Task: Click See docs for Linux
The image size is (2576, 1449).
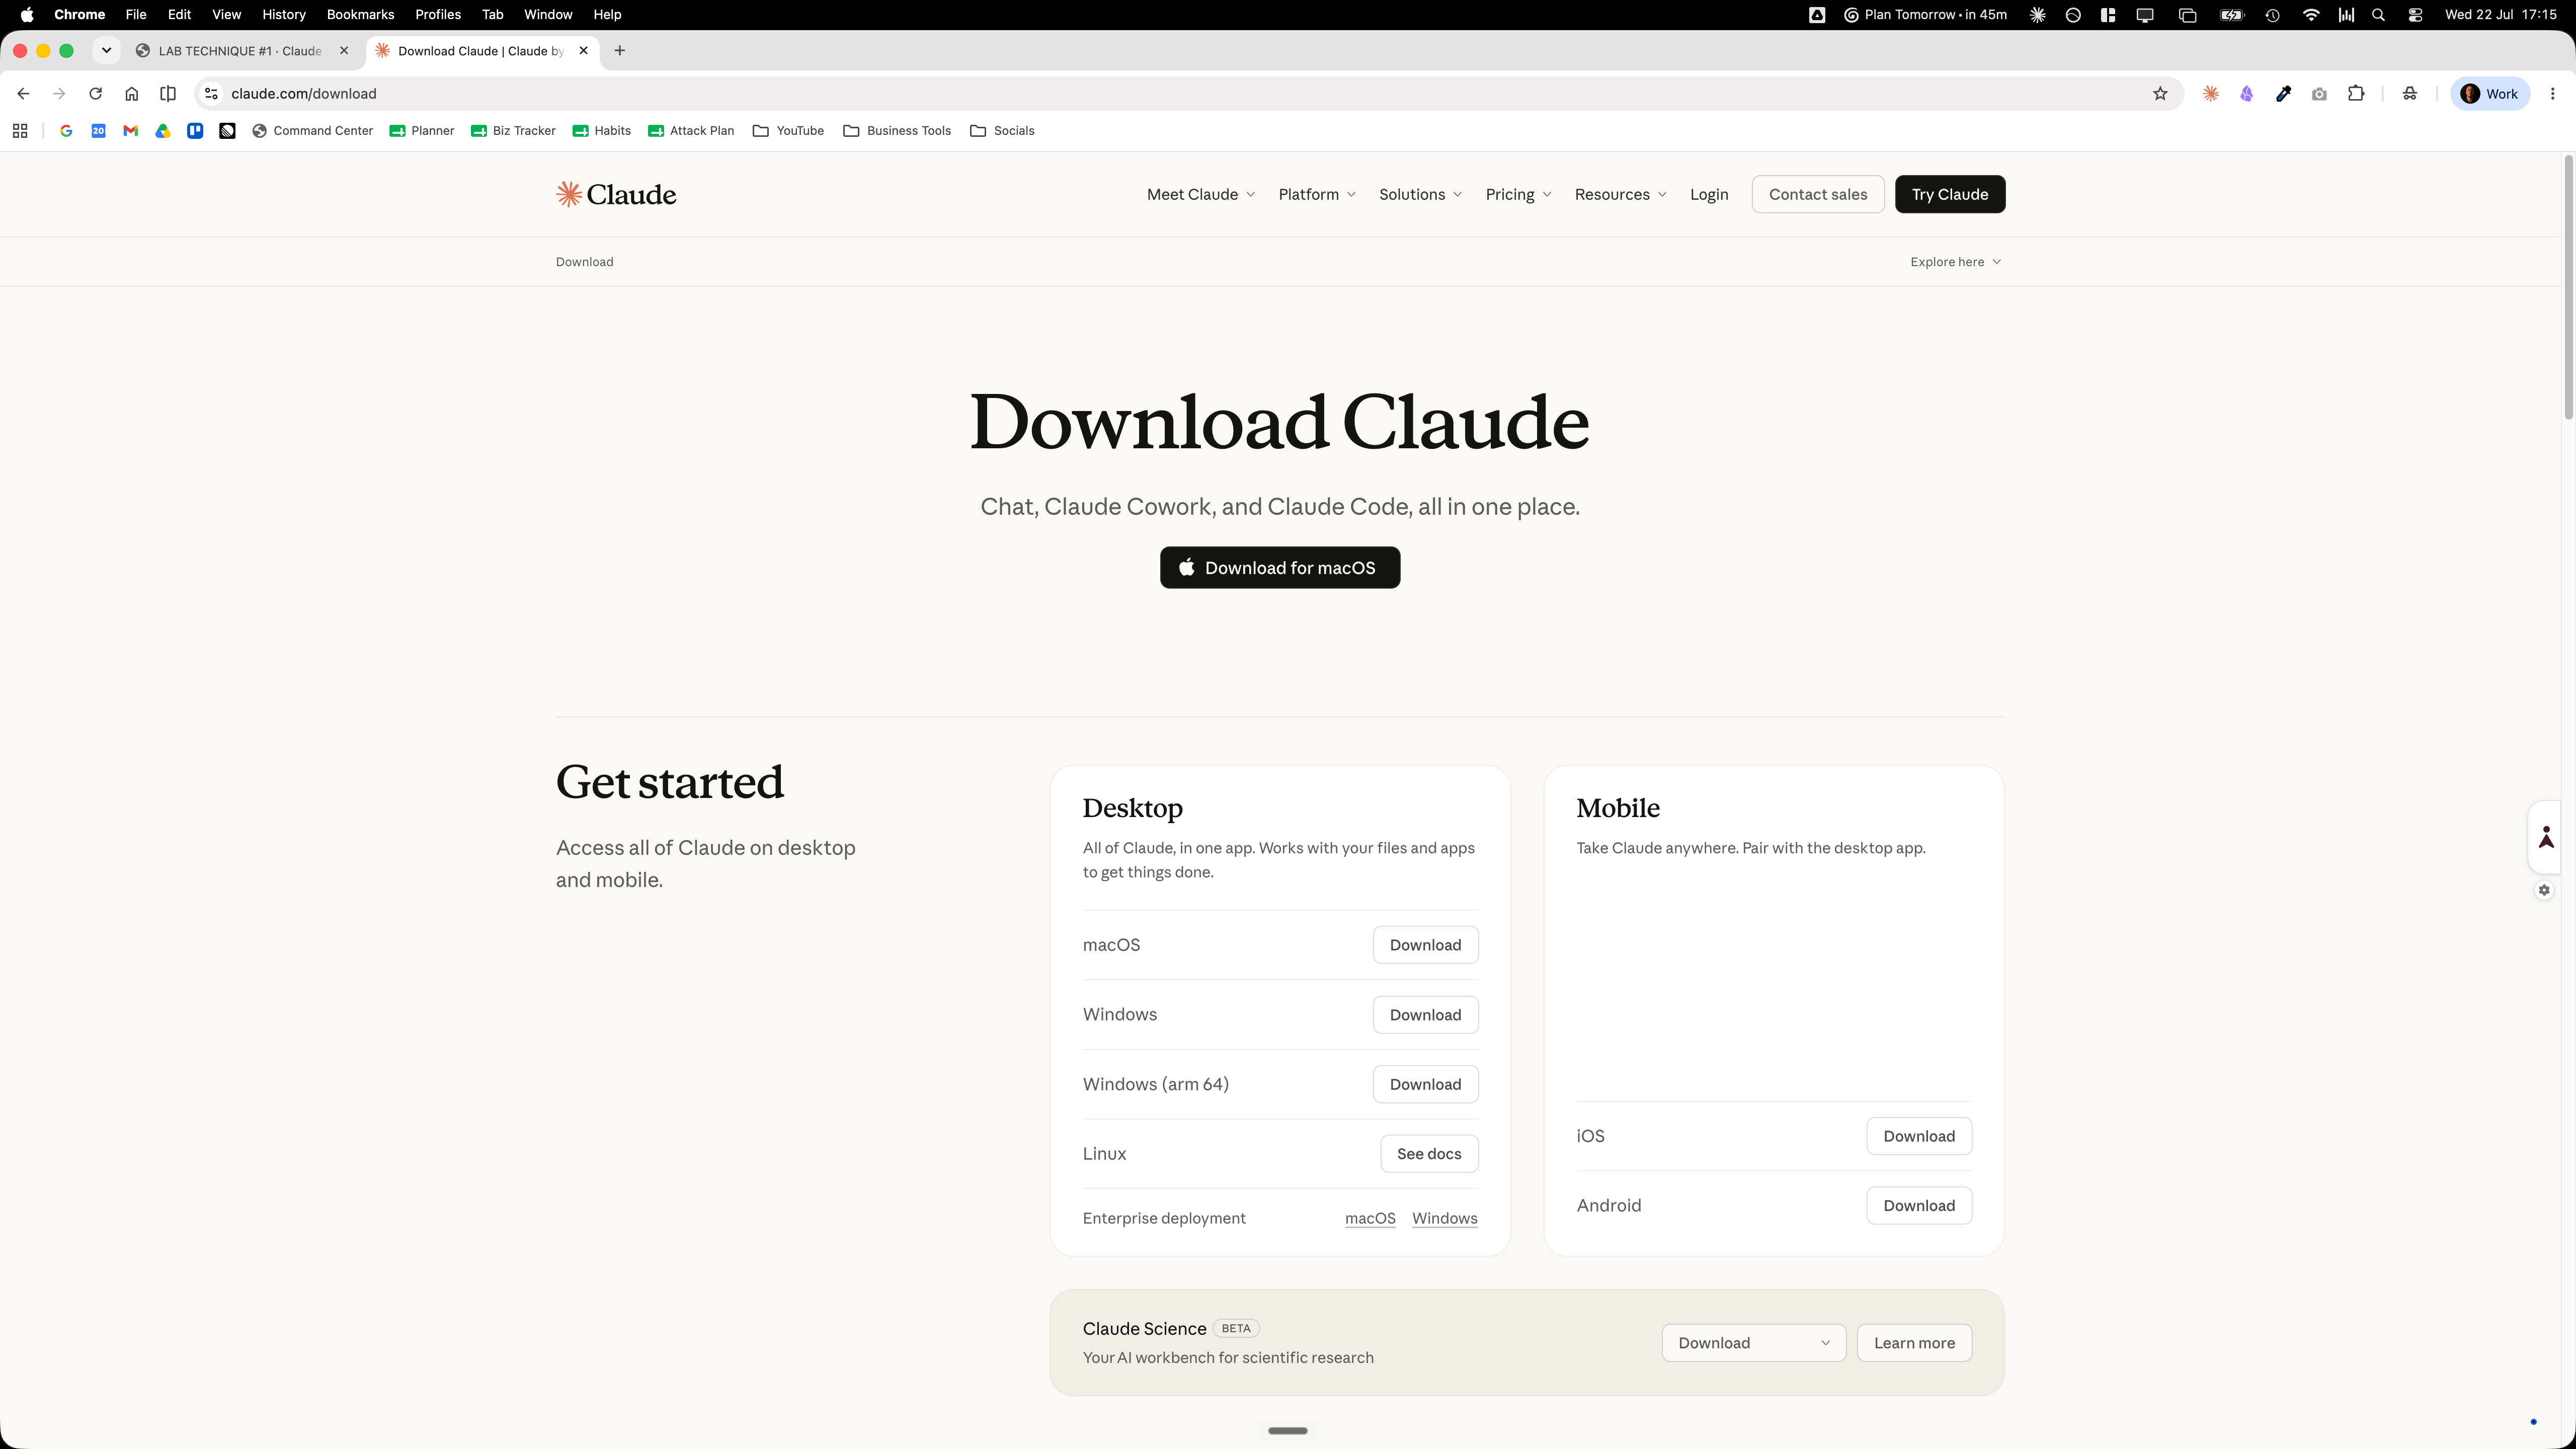Action: pyautogui.click(x=1429, y=1154)
